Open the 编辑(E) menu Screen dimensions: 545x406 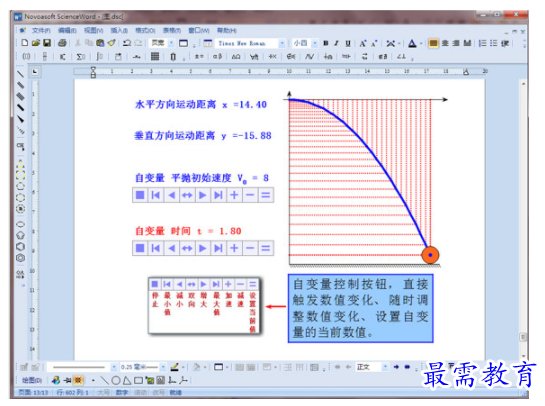pyautogui.click(x=67, y=31)
